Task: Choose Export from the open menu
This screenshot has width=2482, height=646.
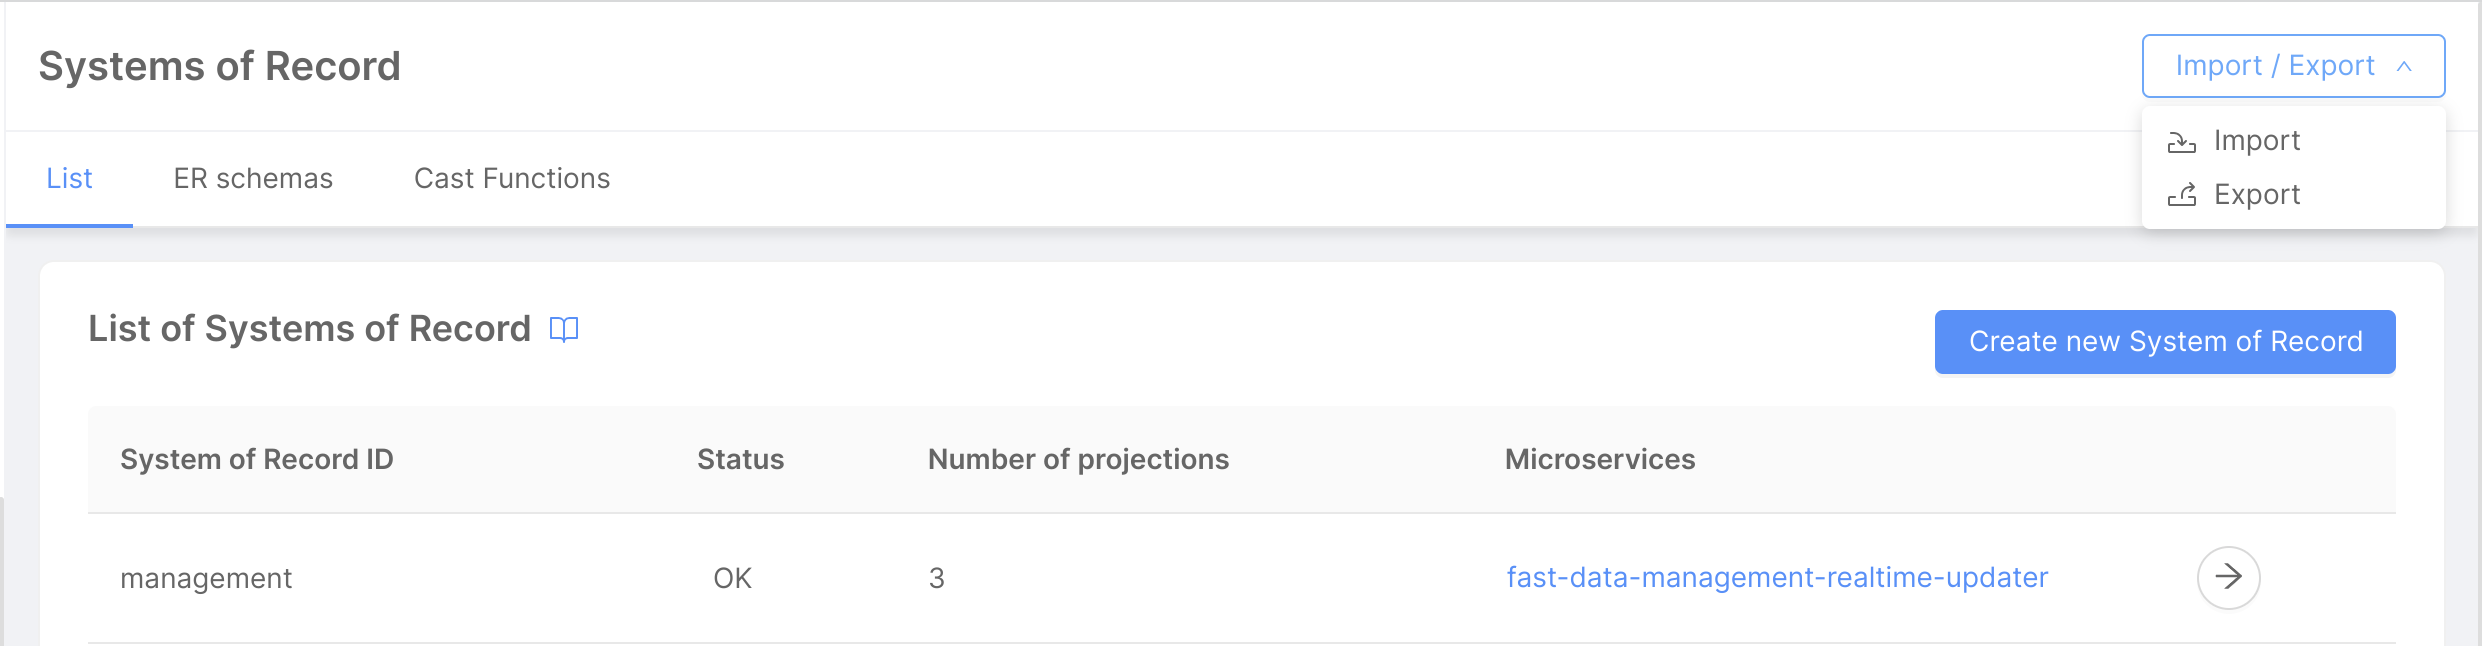Action: click(2257, 194)
